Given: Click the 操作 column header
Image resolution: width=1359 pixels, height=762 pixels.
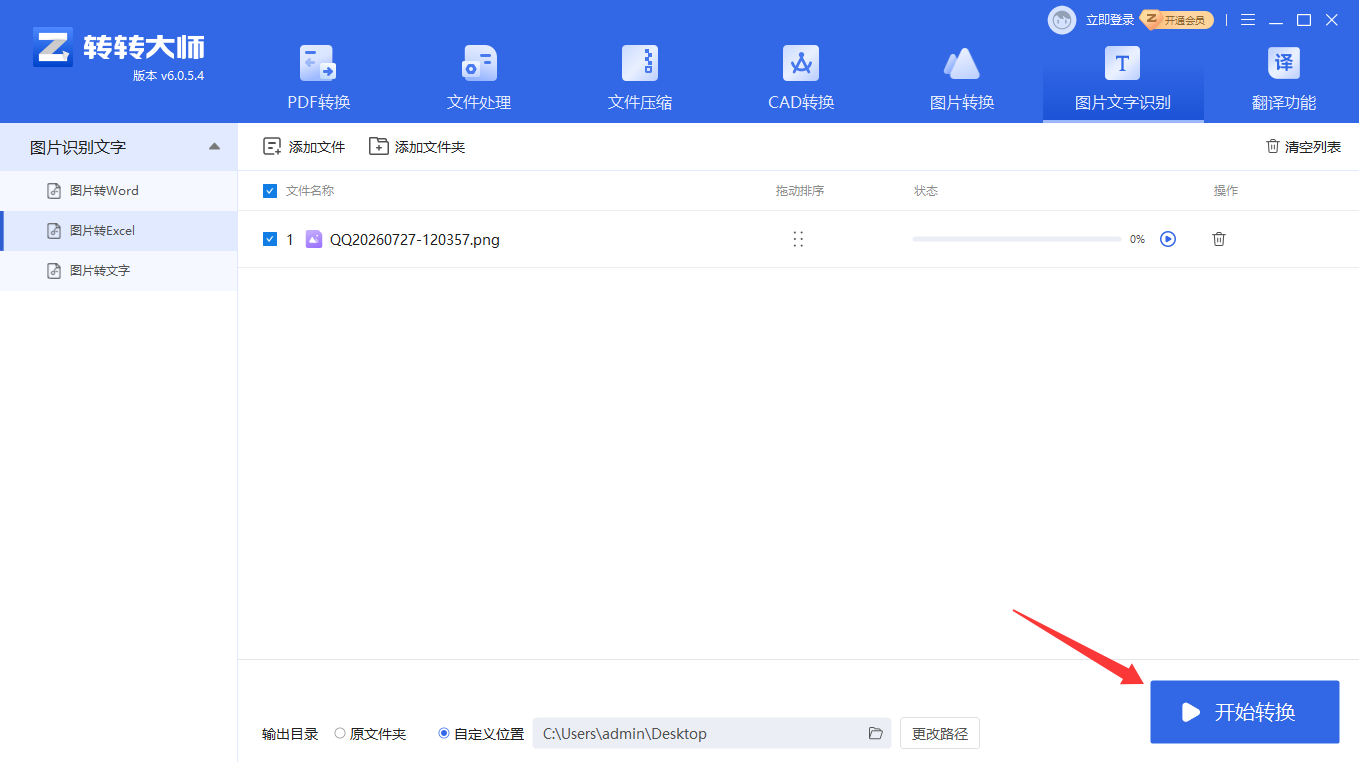Looking at the screenshot, I should click(x=1226, y=191).
